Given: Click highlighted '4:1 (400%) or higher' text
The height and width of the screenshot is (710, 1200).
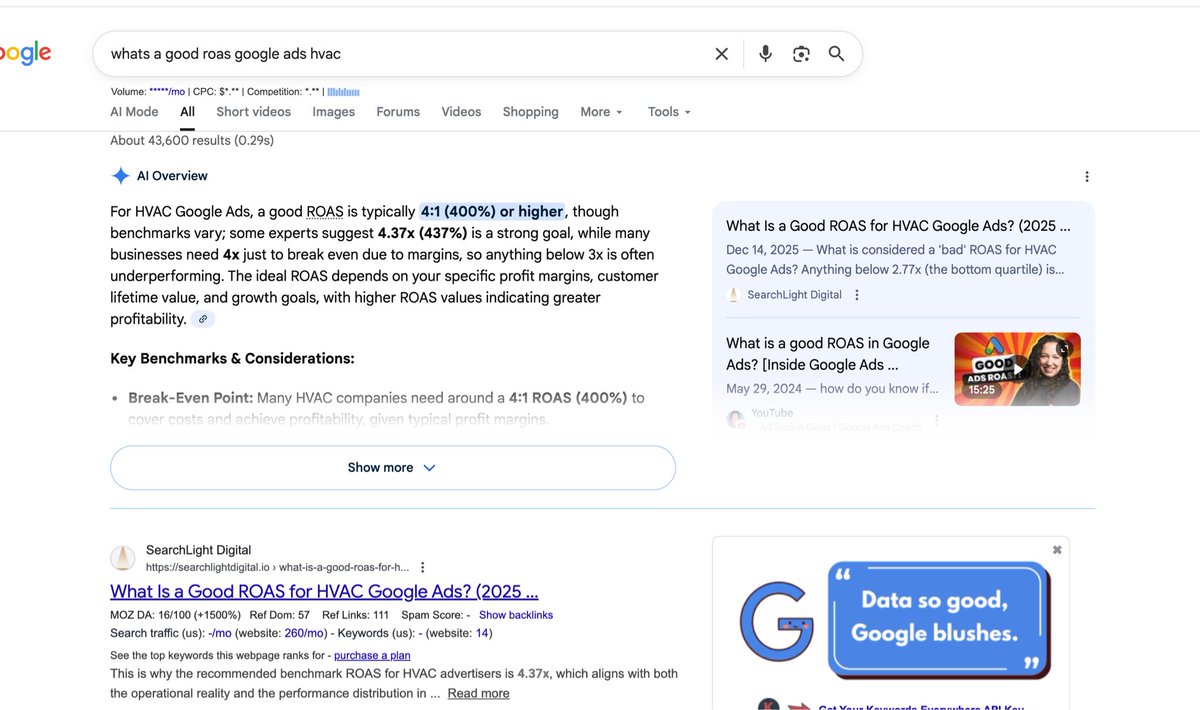Looking at the screenshot, I should [492, 212].
